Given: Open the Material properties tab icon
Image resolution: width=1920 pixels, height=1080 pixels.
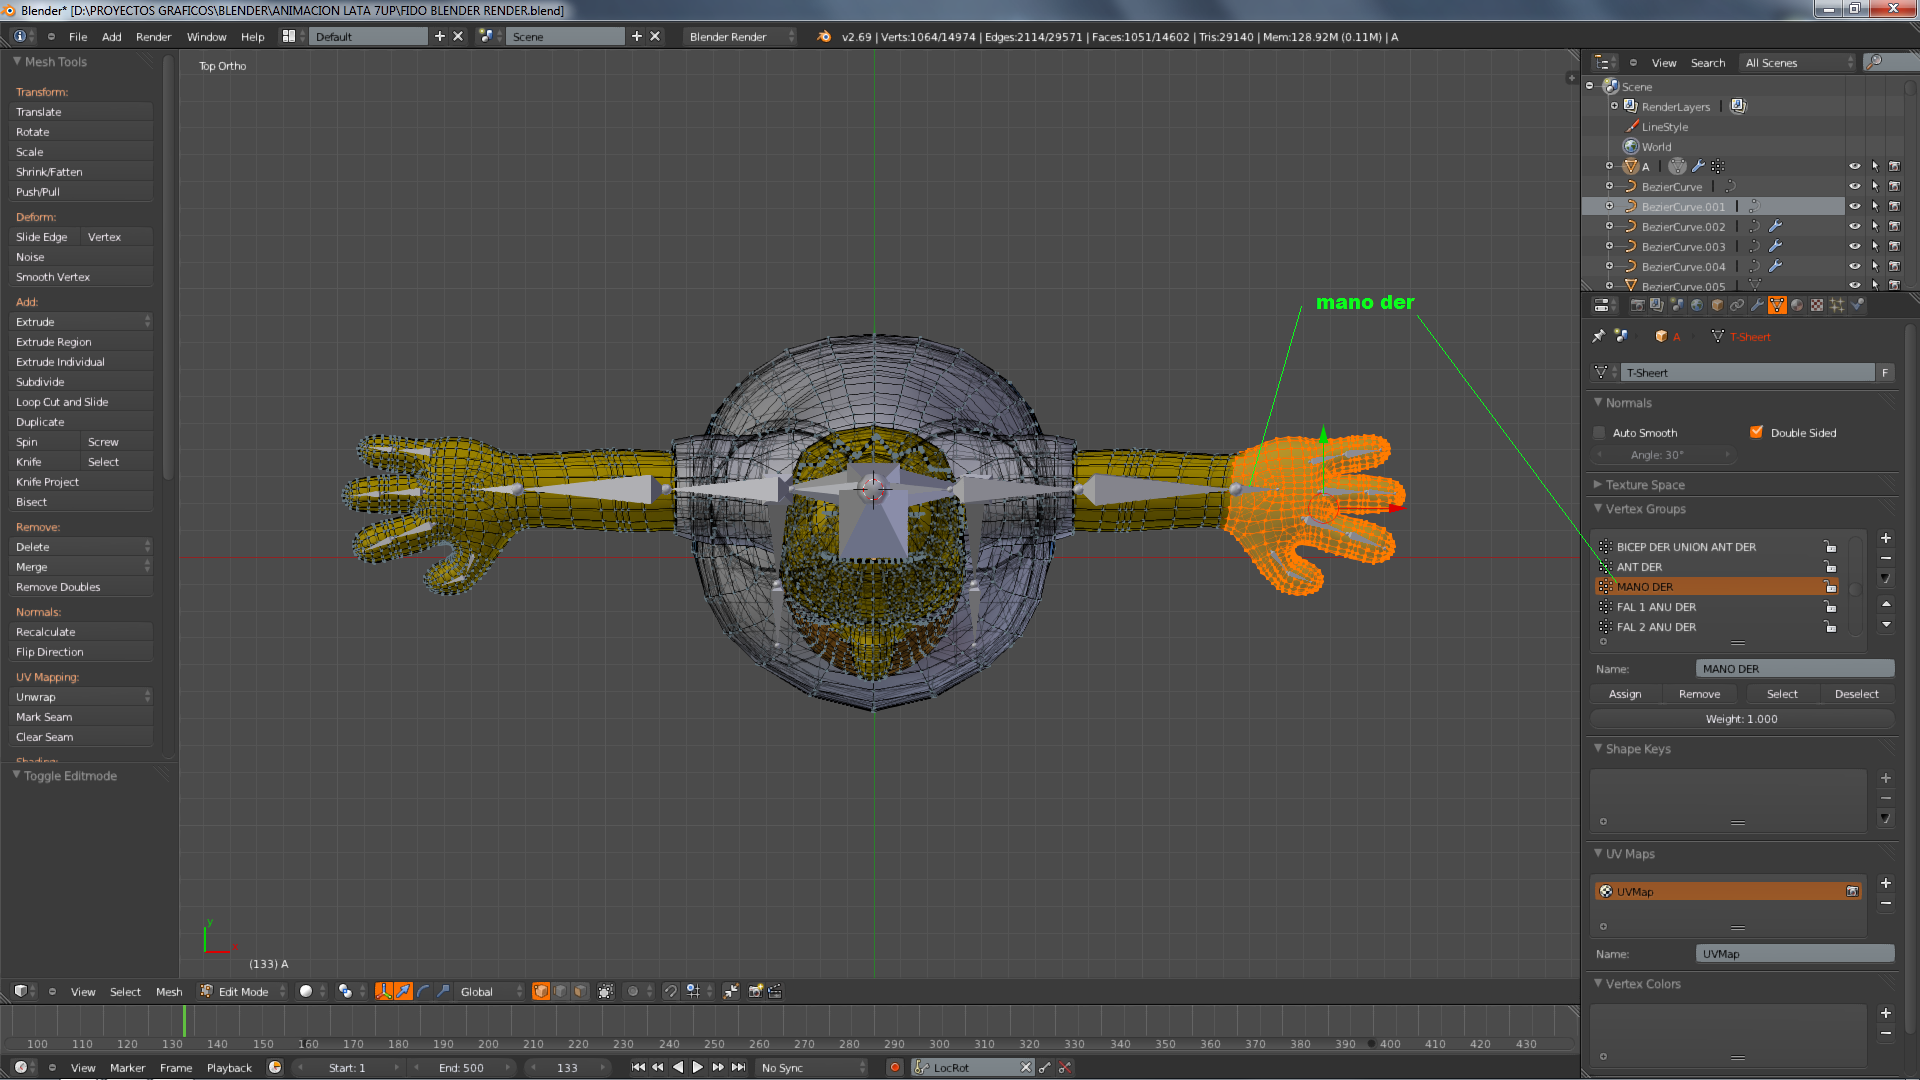Looking at the screenshot, I should tap(1797, 305).
